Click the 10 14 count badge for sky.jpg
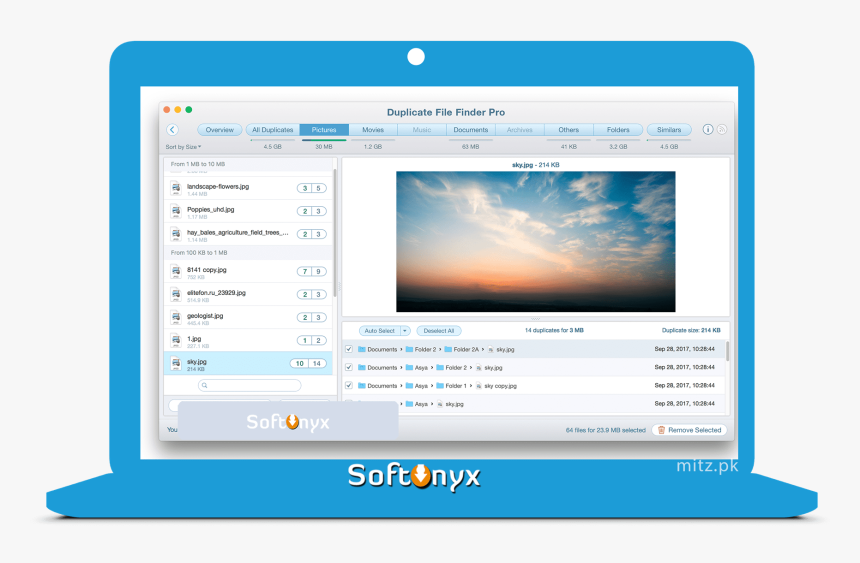Viewport: 860px width, 563px height. point(308,363)
